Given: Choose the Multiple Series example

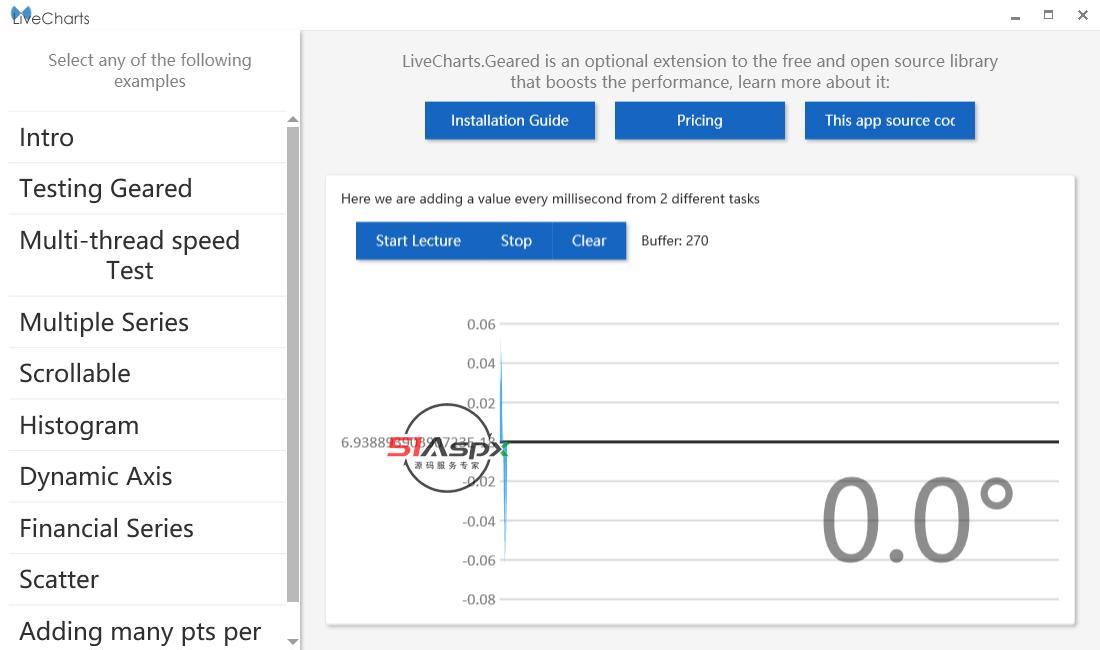Looking at the screenshot, I should pyautogui.click(x=147, y=323).
